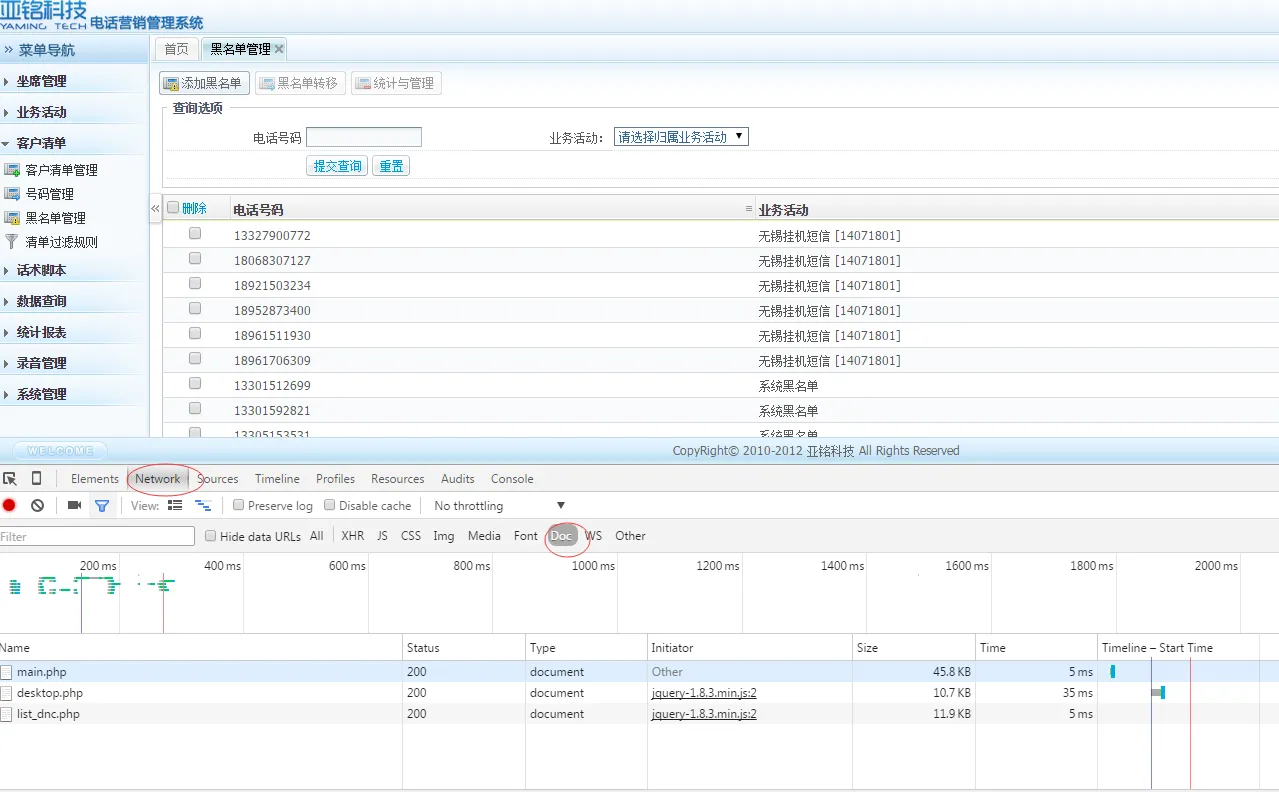This screenshot has height=792, width=1279.
Task: Switch to small request rows view icon
Action: [203, 506]
